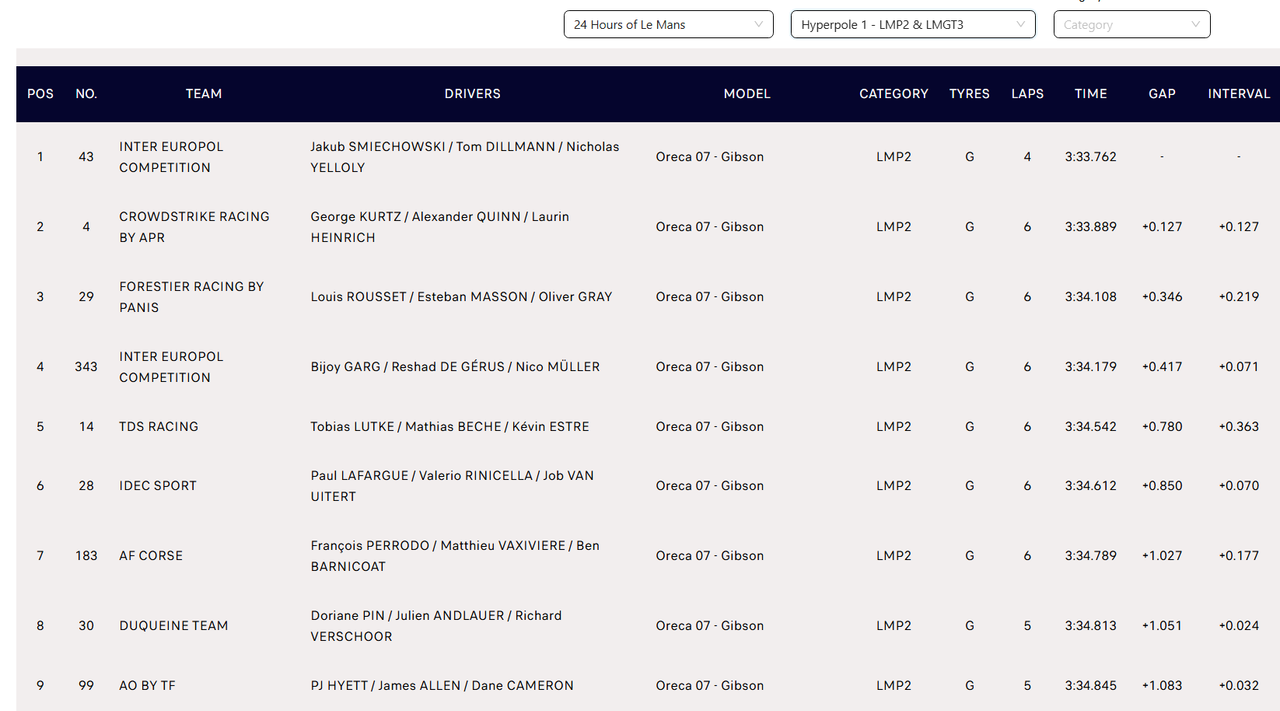Viewport: 1280px width, 711px height.
Task: Select drivers Jakub SMIECHOWSKI / Tom DILLMANN
Action: [433, 147]
